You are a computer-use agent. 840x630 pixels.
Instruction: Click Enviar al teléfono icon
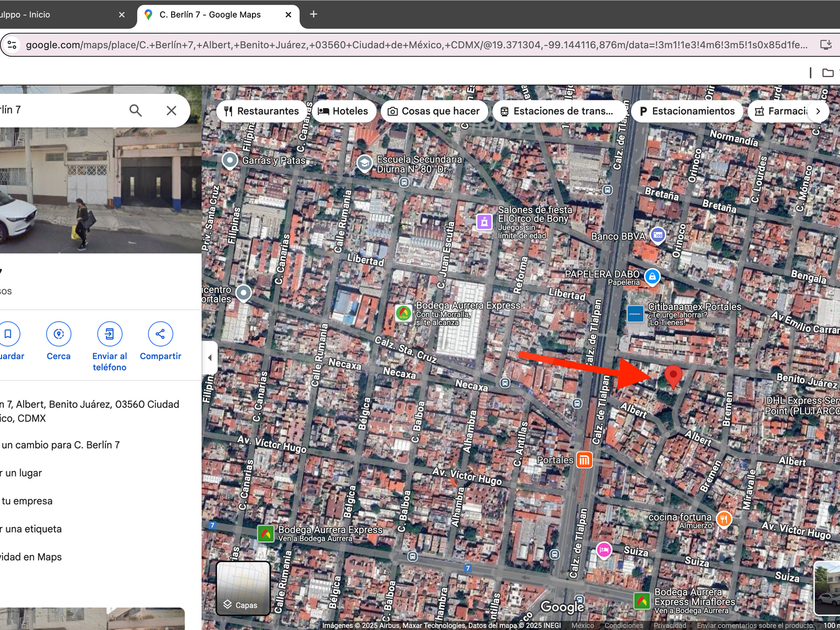(109, 334)
